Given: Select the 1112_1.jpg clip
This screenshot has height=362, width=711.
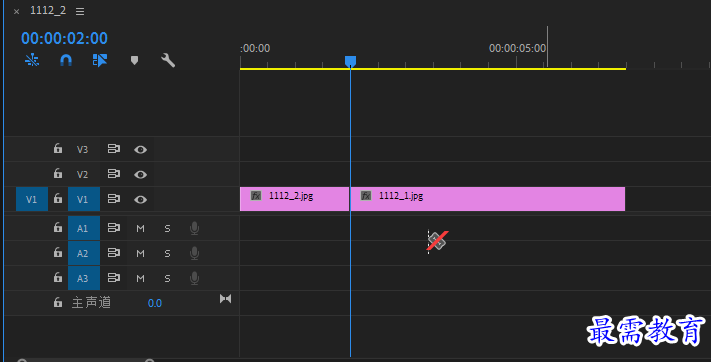Looking at the screenshot, I should (x=487, y=199).
